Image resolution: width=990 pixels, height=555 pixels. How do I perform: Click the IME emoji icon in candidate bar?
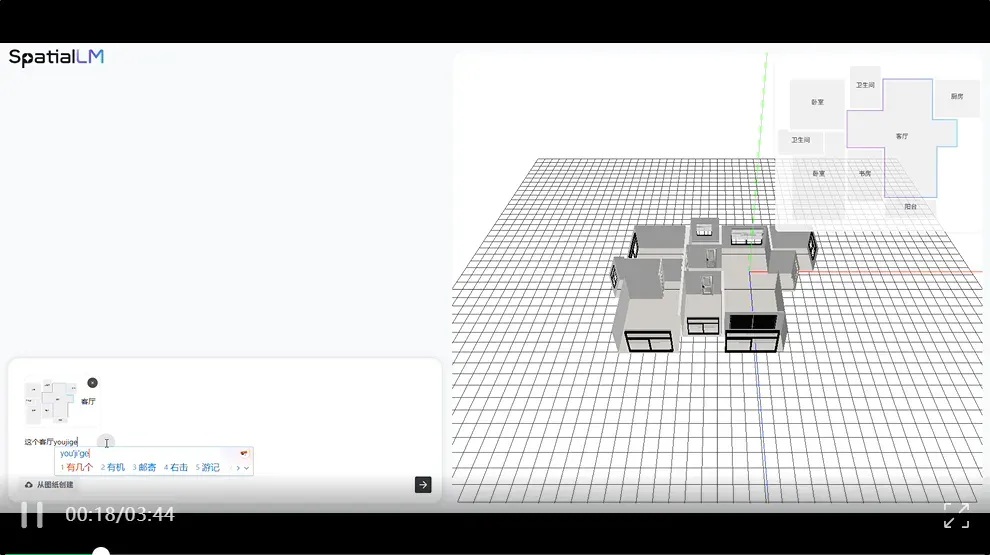pos(244,453)
